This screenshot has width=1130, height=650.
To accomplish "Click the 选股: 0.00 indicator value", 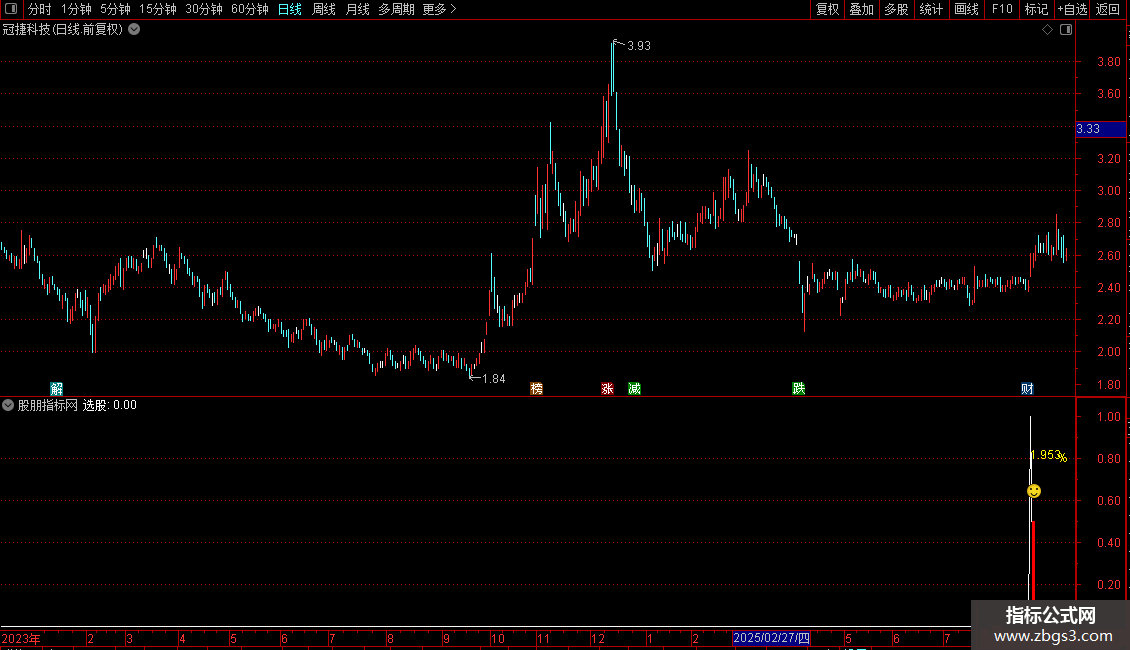I will (x=110, y=405).
